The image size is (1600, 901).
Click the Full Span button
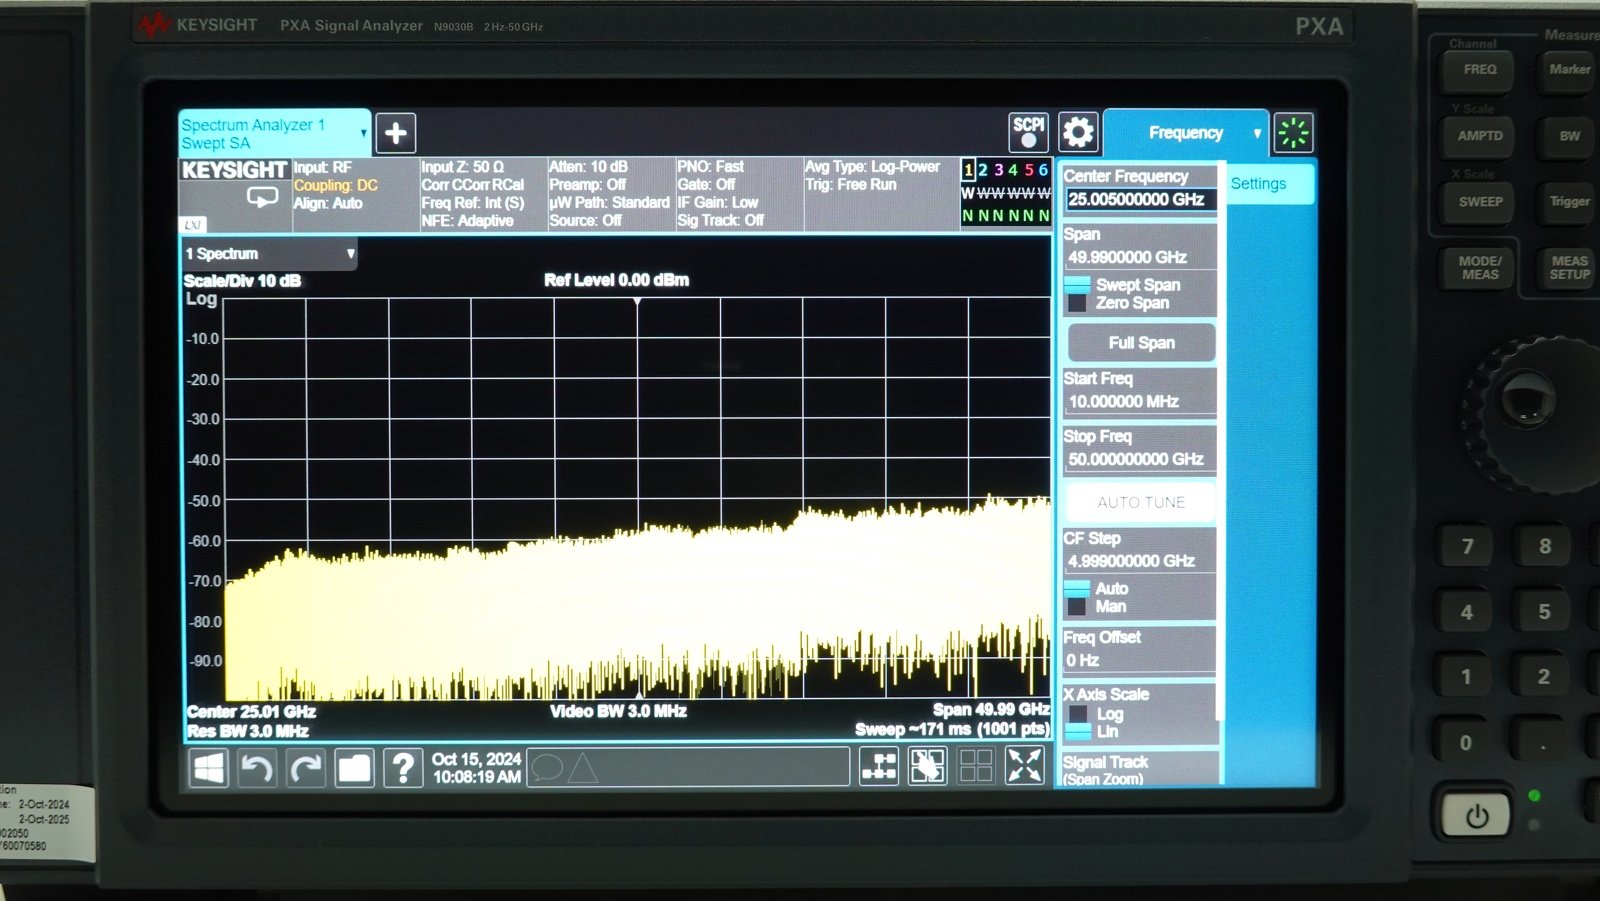tap(1141, 343)
